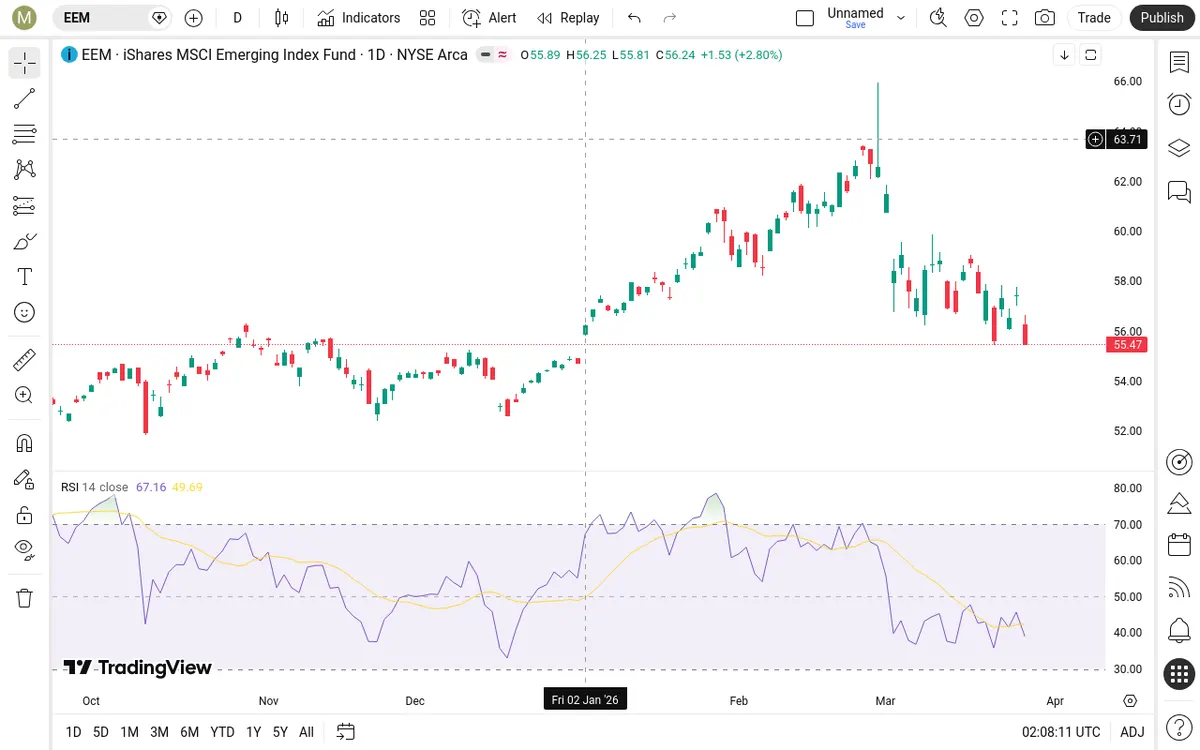Screen dimensions: 1200x750
Task: Select the YTD range tab
Action: coord(222,732)
